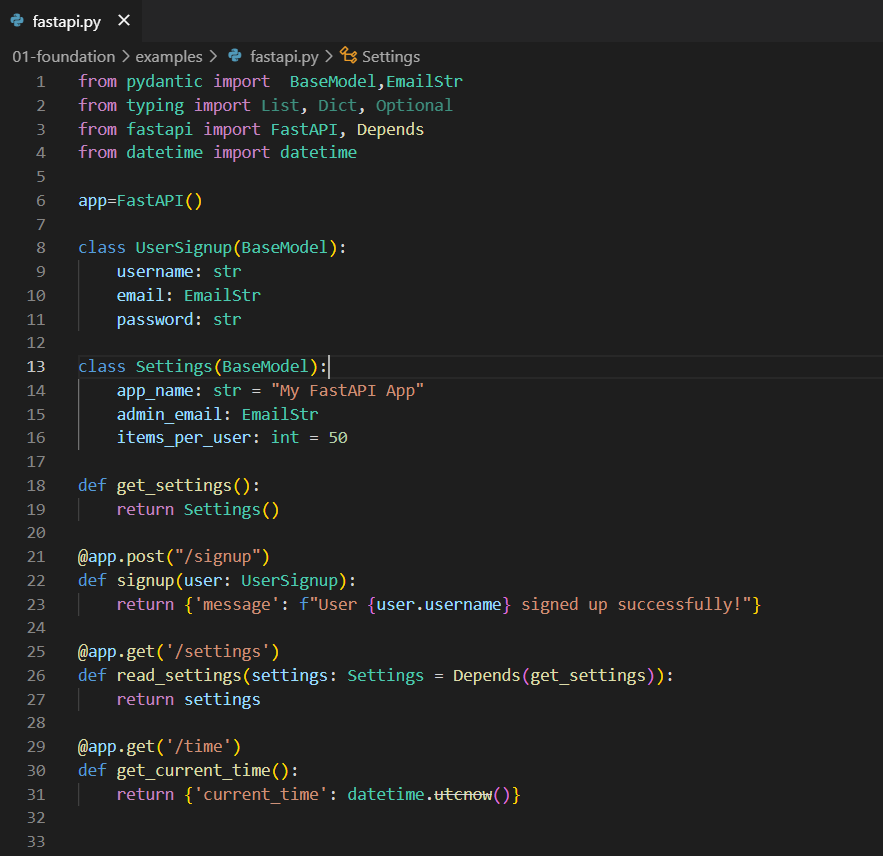Click Depends in the fastapi import line

[x=390, y=130]
